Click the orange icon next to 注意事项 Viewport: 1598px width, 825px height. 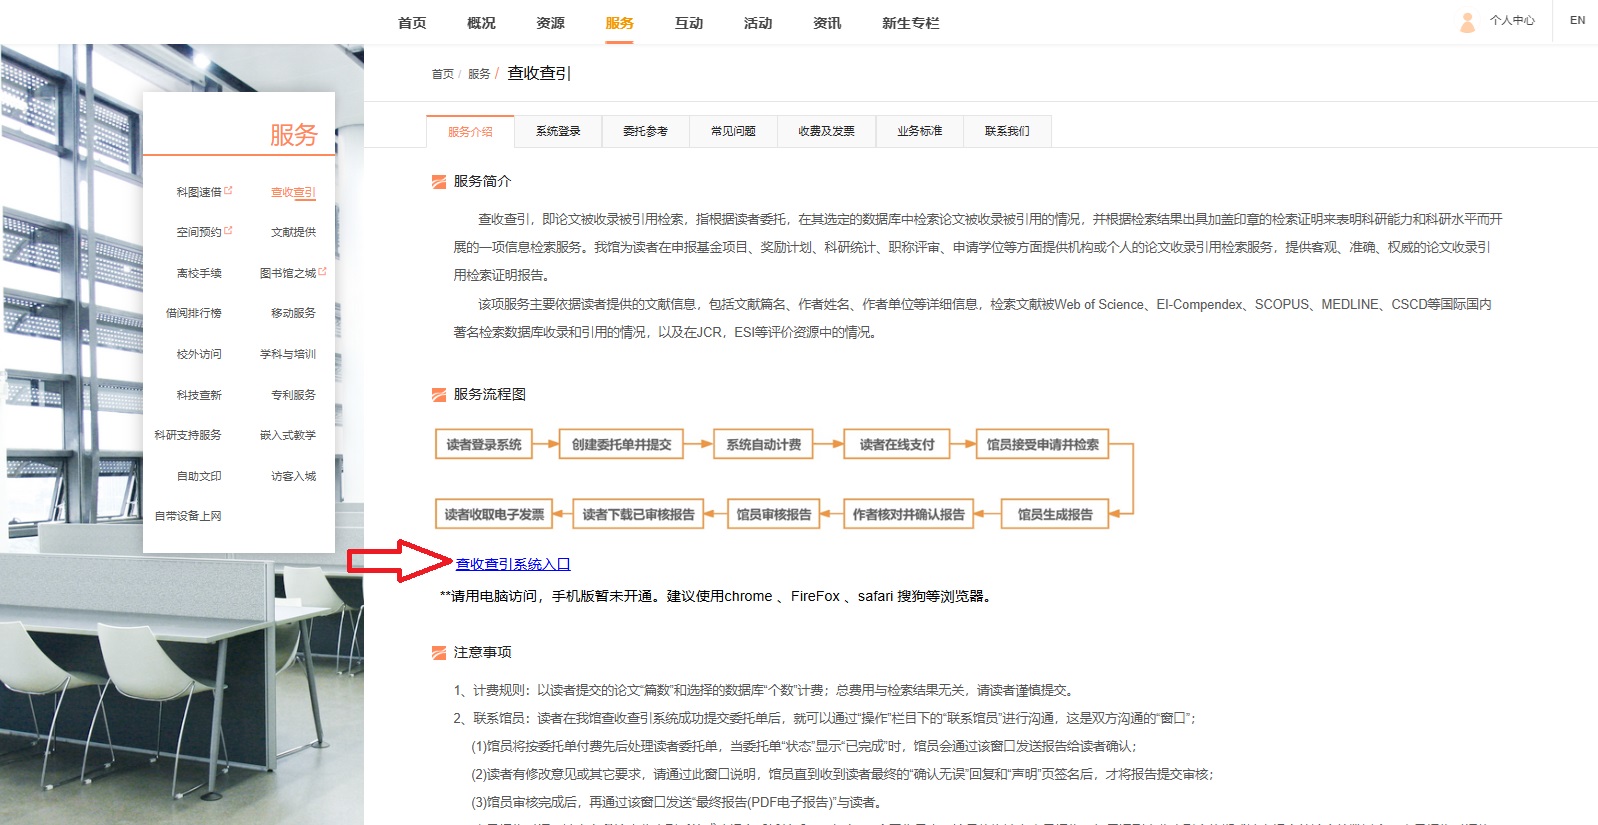point(438,653)
